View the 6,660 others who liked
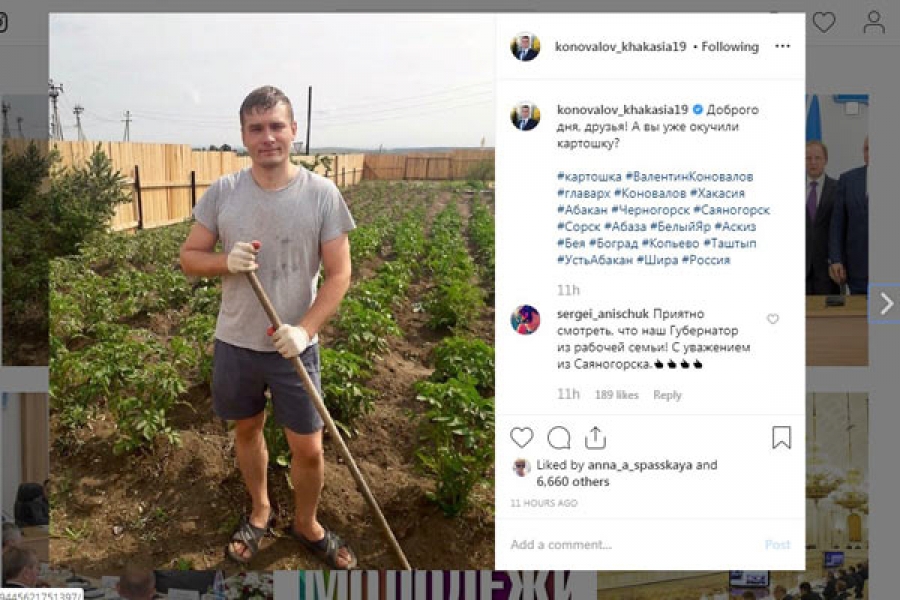This screenshot has width=900, height=600. (572, 482)
